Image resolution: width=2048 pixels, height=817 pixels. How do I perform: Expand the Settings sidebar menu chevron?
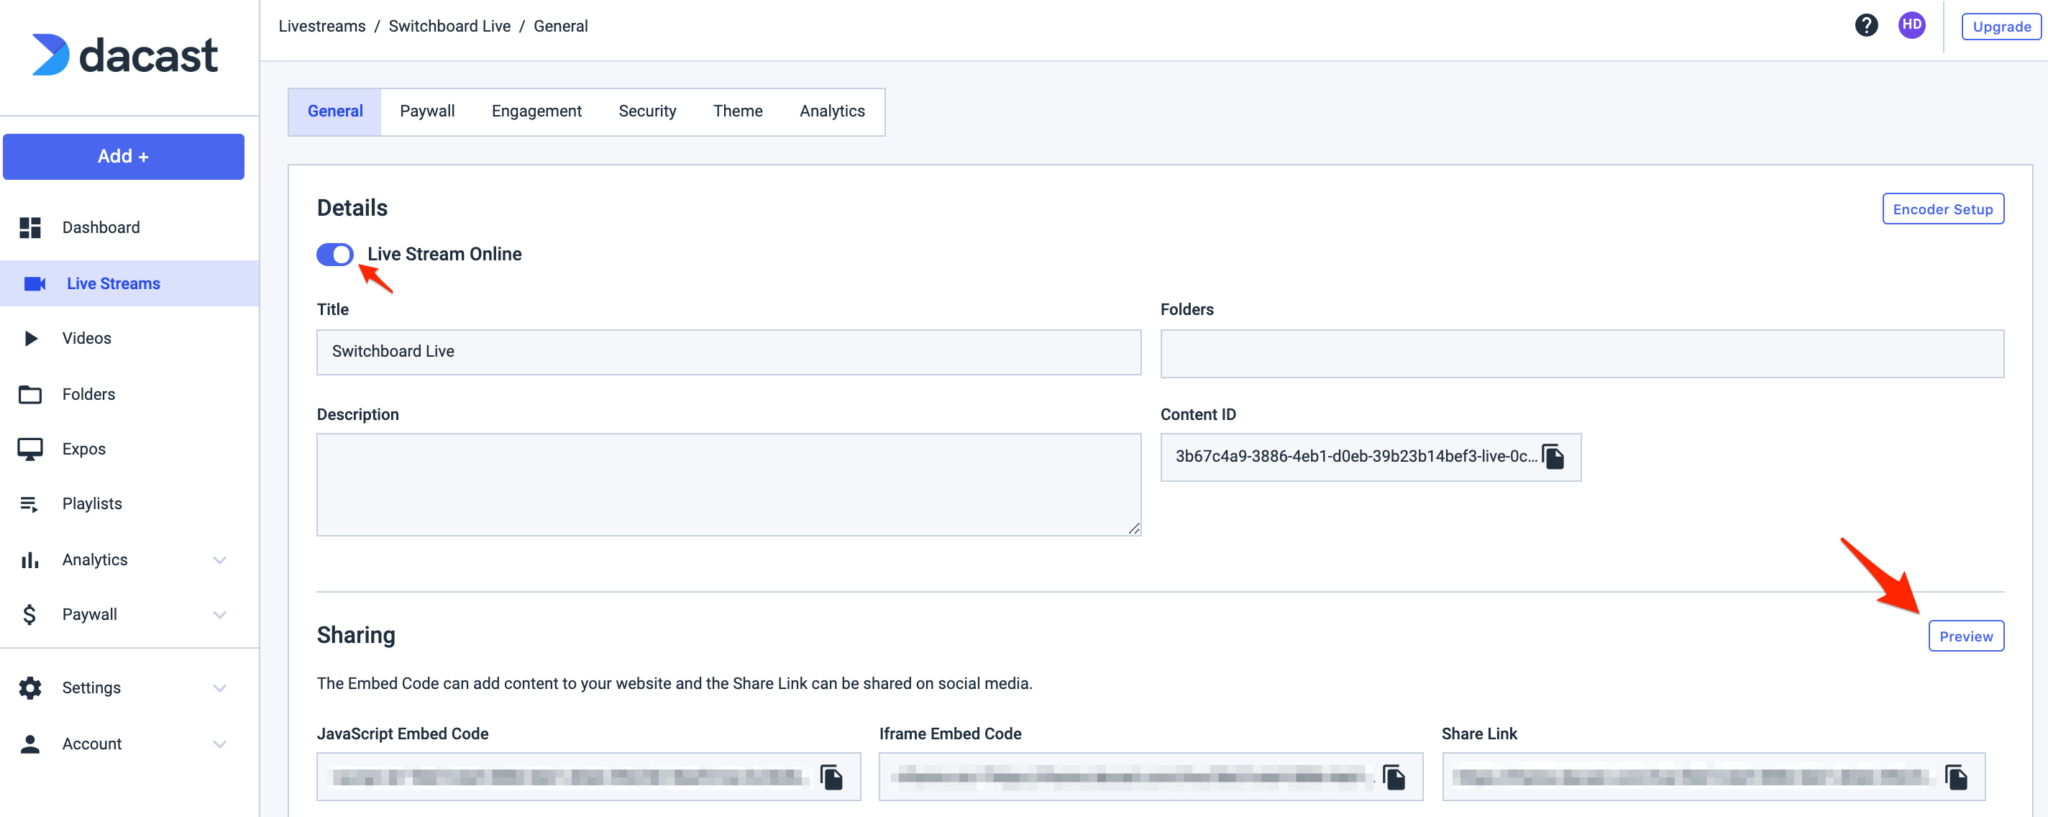220,688
